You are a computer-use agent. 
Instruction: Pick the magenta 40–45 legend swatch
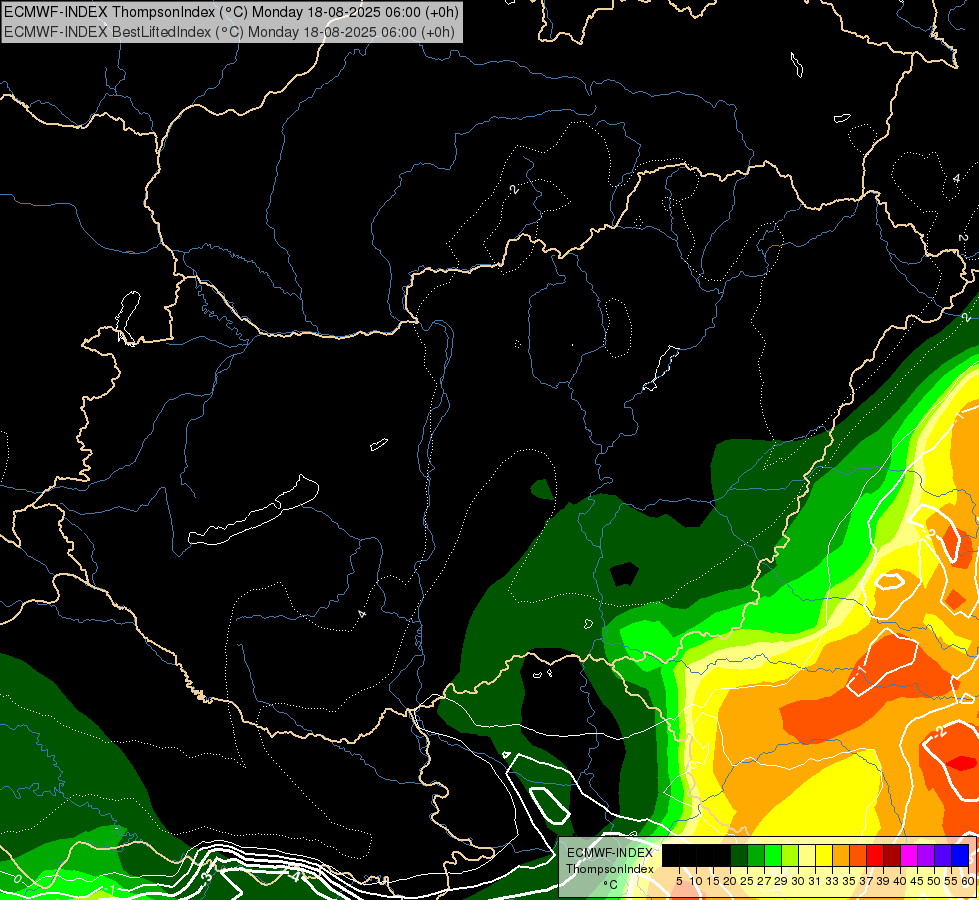click(909, 855)
